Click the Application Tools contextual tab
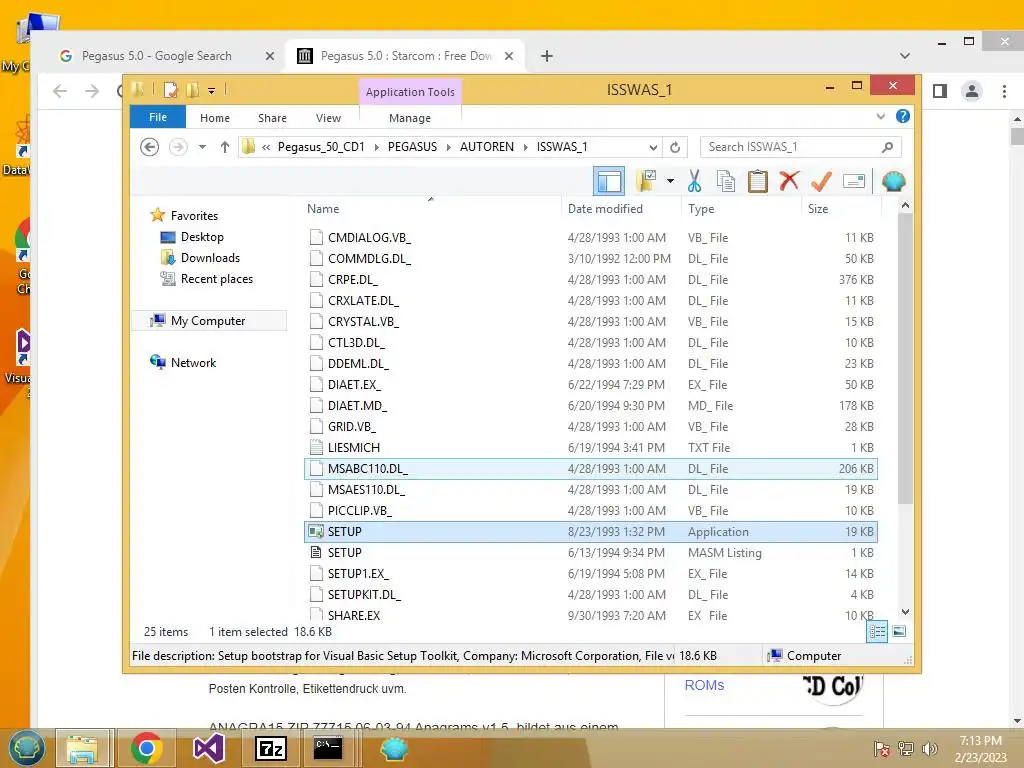The image size is (1024, 768). 410,92
